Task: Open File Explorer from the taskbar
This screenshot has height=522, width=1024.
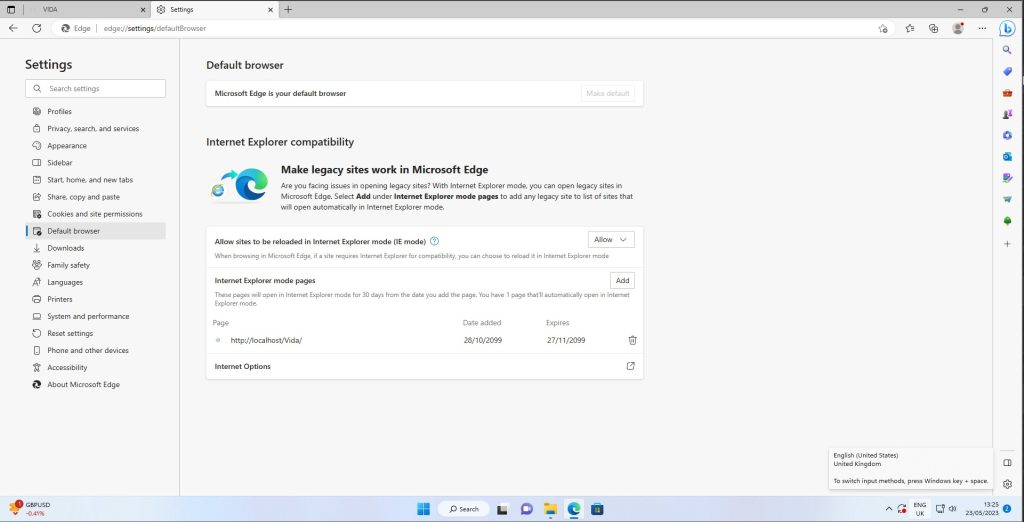Action: (550, 509)
